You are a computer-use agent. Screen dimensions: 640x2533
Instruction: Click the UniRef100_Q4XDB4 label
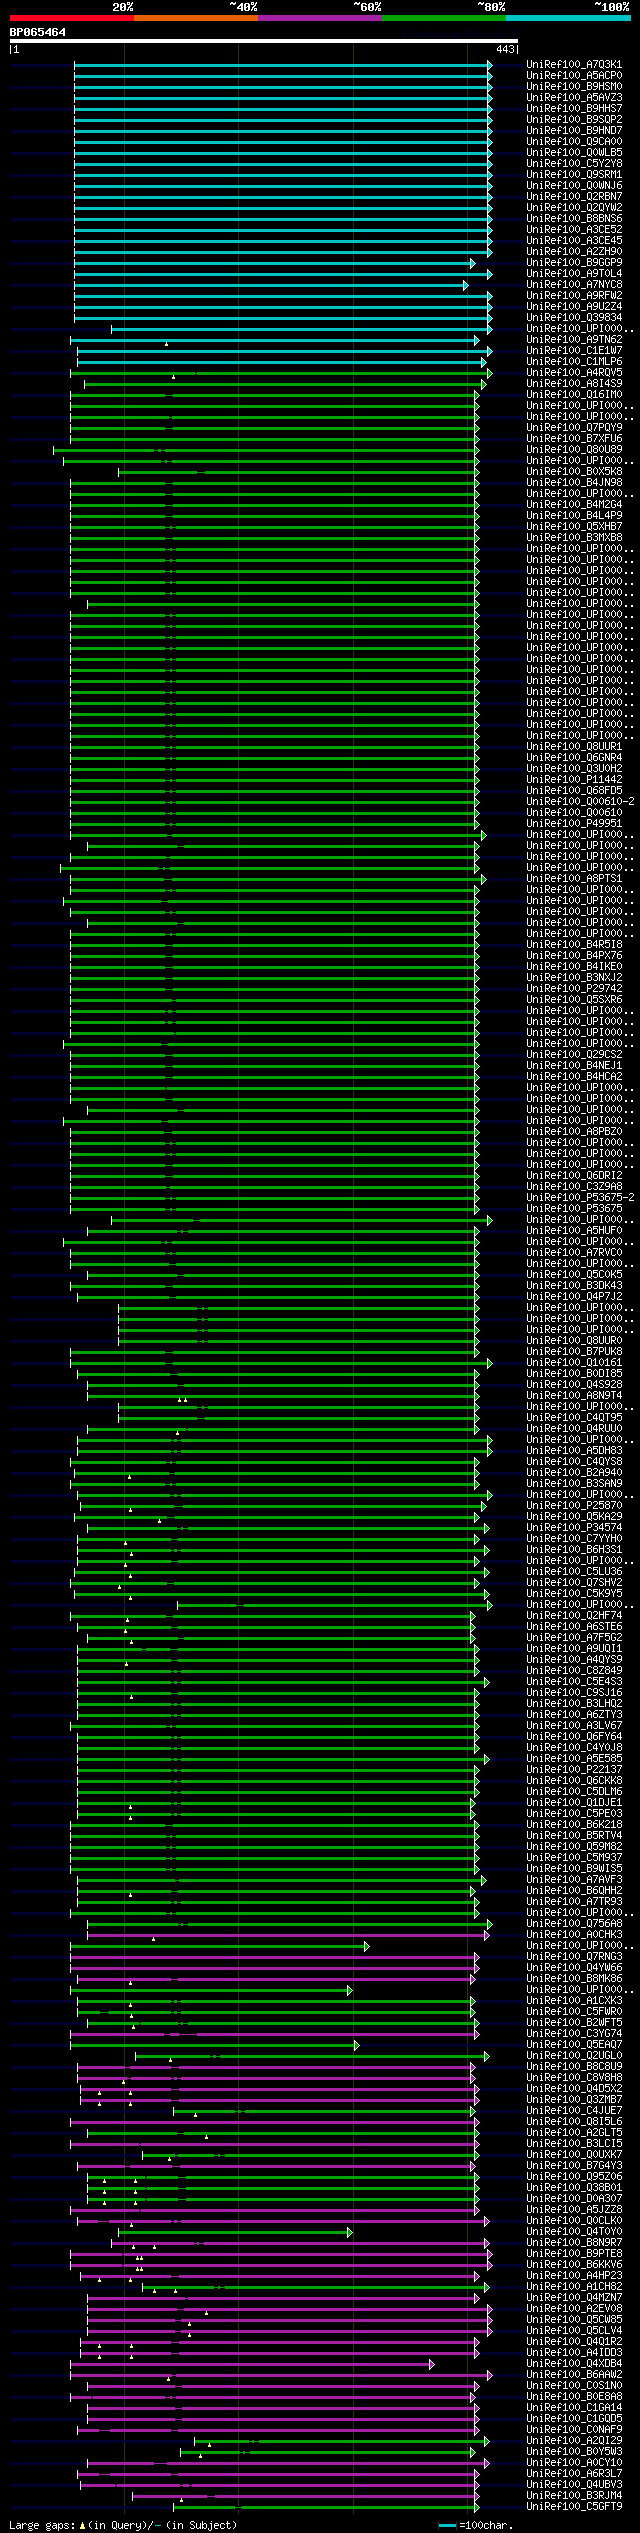[574, 2364]
